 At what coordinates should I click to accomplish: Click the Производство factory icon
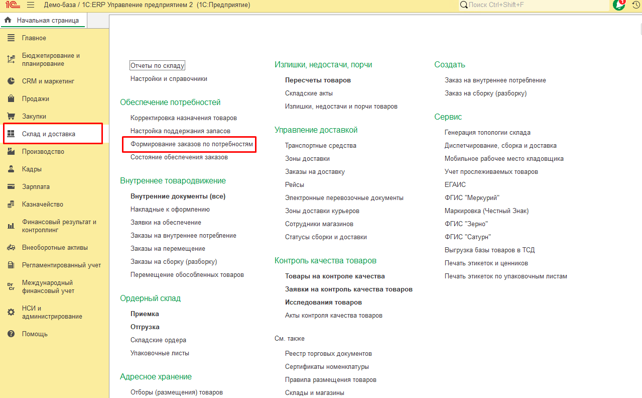click(11, 152)
